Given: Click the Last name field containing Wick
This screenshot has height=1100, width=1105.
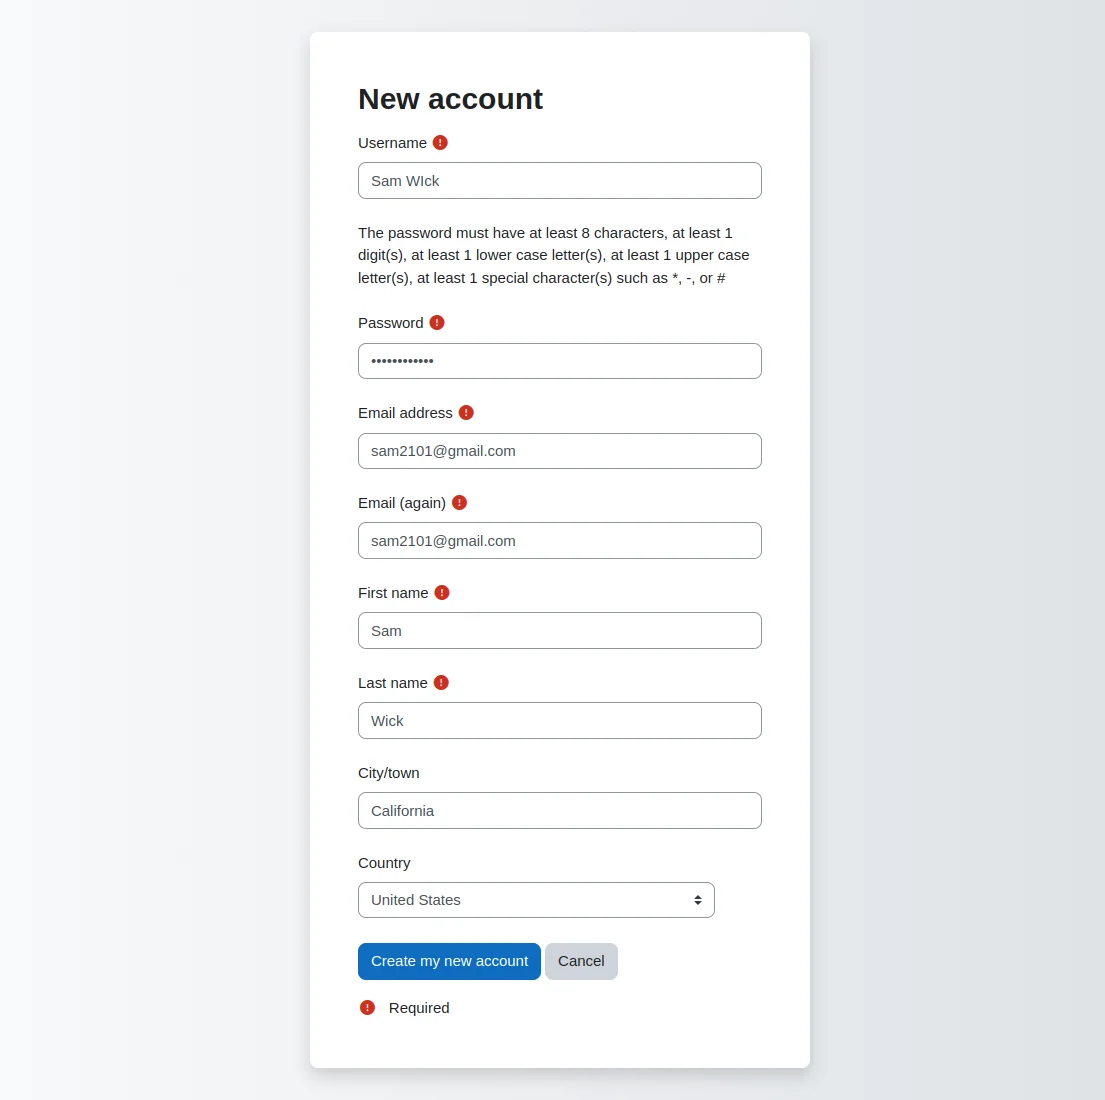Looking at the screenshot, I should [559, 720].
